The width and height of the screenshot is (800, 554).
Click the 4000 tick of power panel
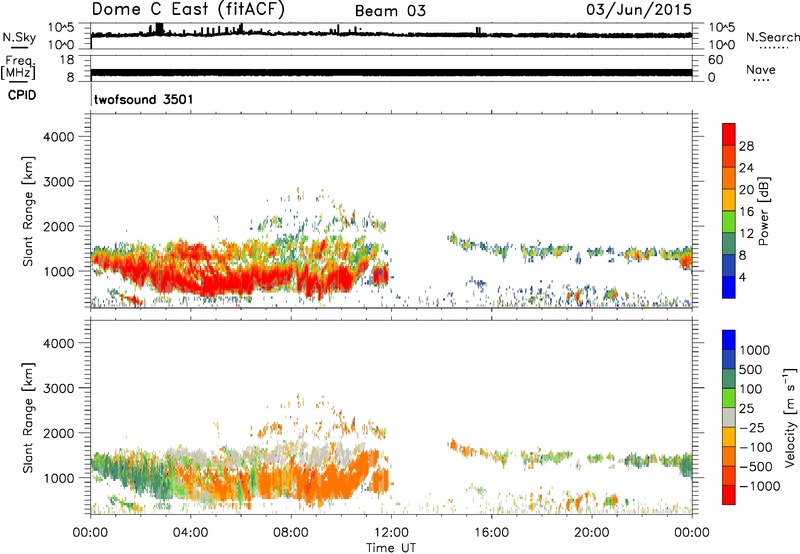click(59, 137)
